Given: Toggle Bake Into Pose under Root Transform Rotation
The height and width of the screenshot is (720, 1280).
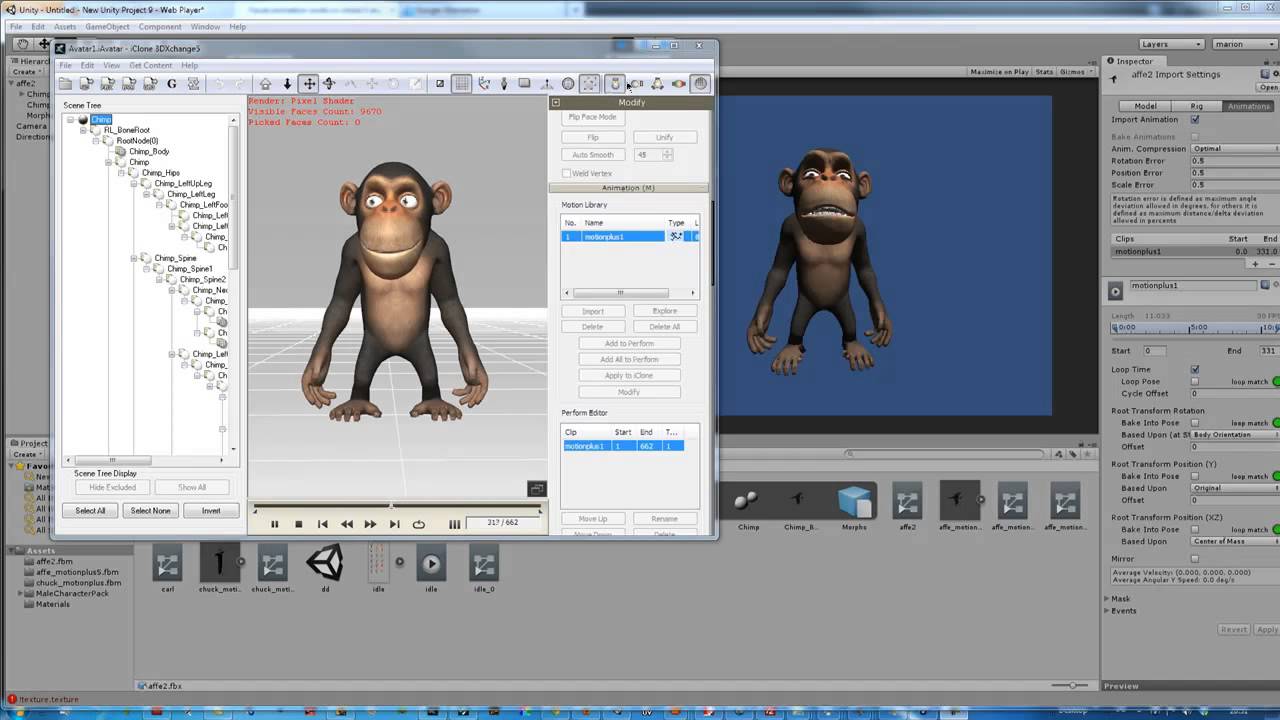Looking at the screenshot, I should click(1194, 423).
